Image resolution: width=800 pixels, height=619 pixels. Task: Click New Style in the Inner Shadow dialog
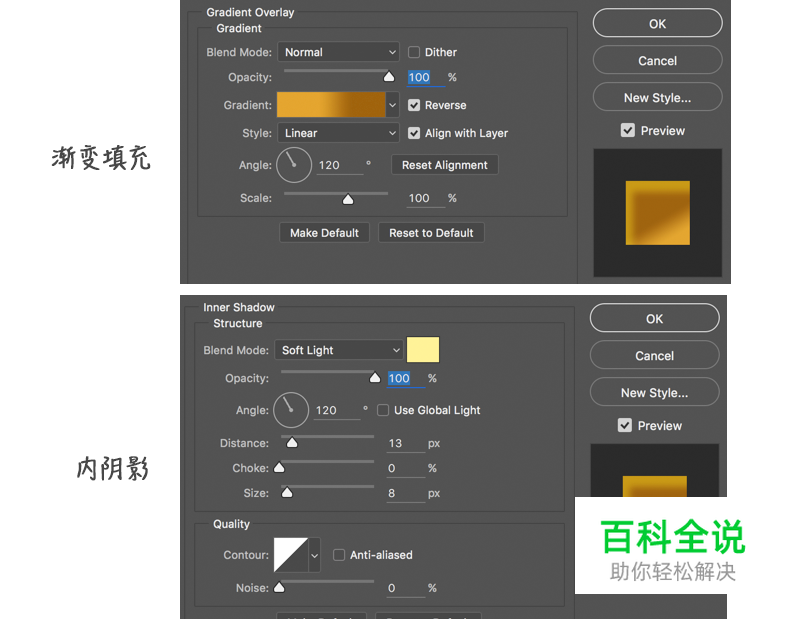click(654, 391)
